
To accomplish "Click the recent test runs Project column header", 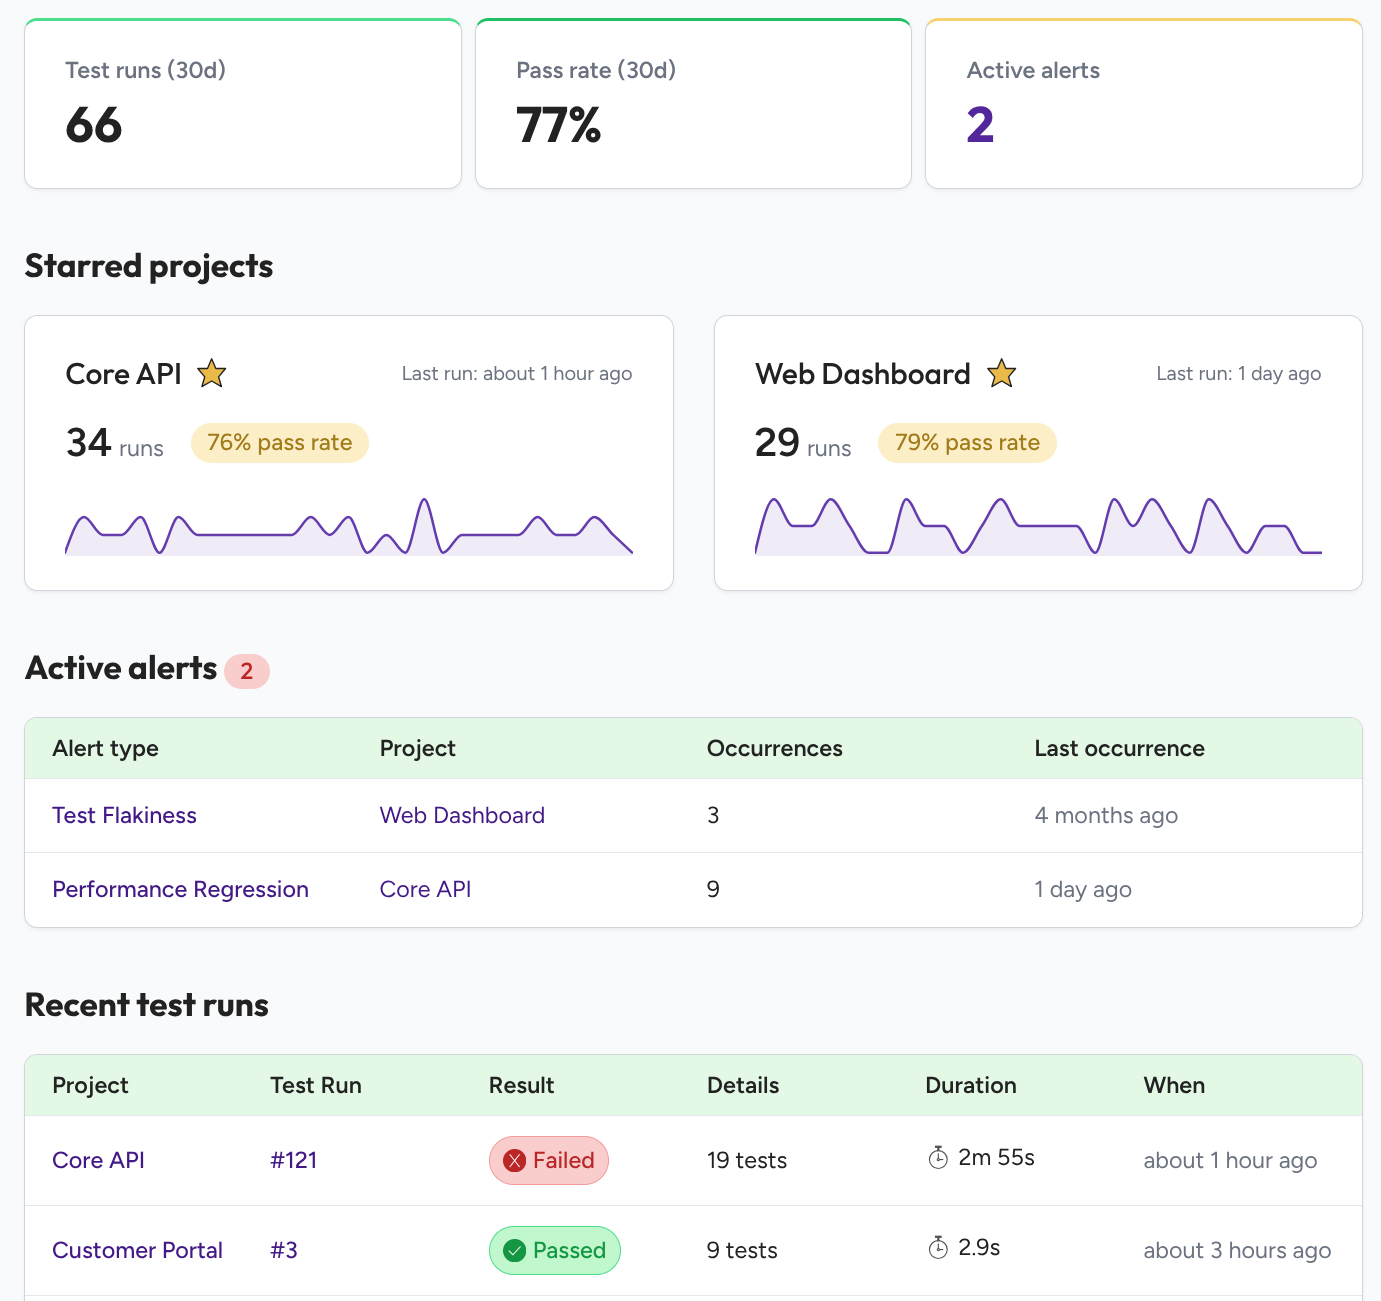I will coord(90,1085).
